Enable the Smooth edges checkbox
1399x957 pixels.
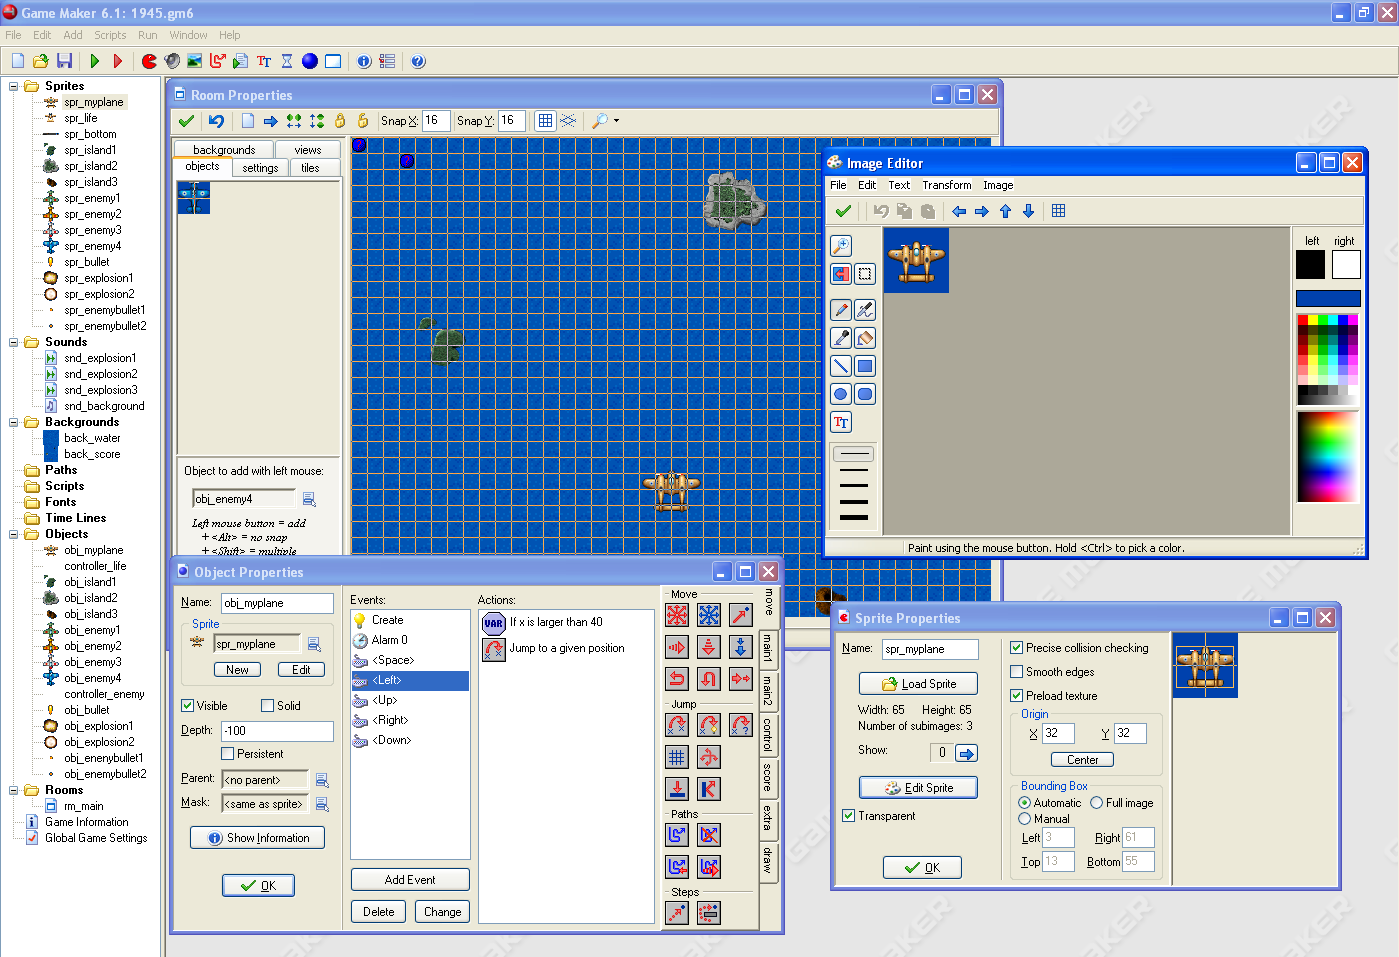(1017, 672)
